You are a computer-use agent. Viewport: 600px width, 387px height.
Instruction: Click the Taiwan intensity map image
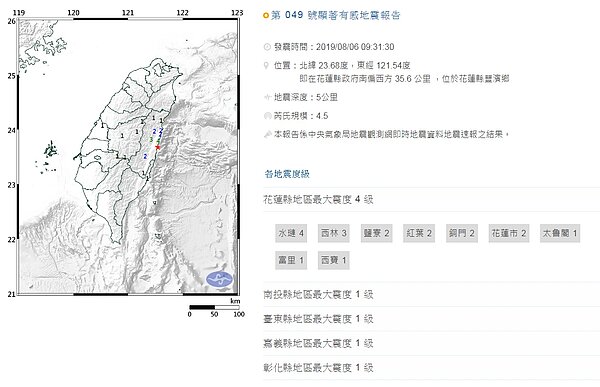128,157
